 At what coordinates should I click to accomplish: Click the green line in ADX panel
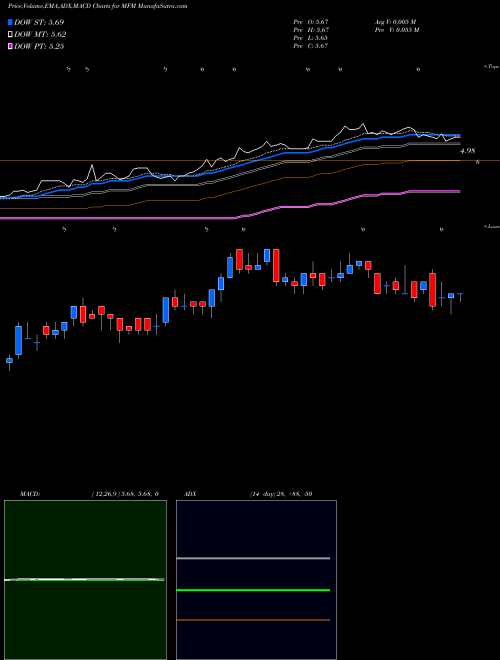(253, 590)
